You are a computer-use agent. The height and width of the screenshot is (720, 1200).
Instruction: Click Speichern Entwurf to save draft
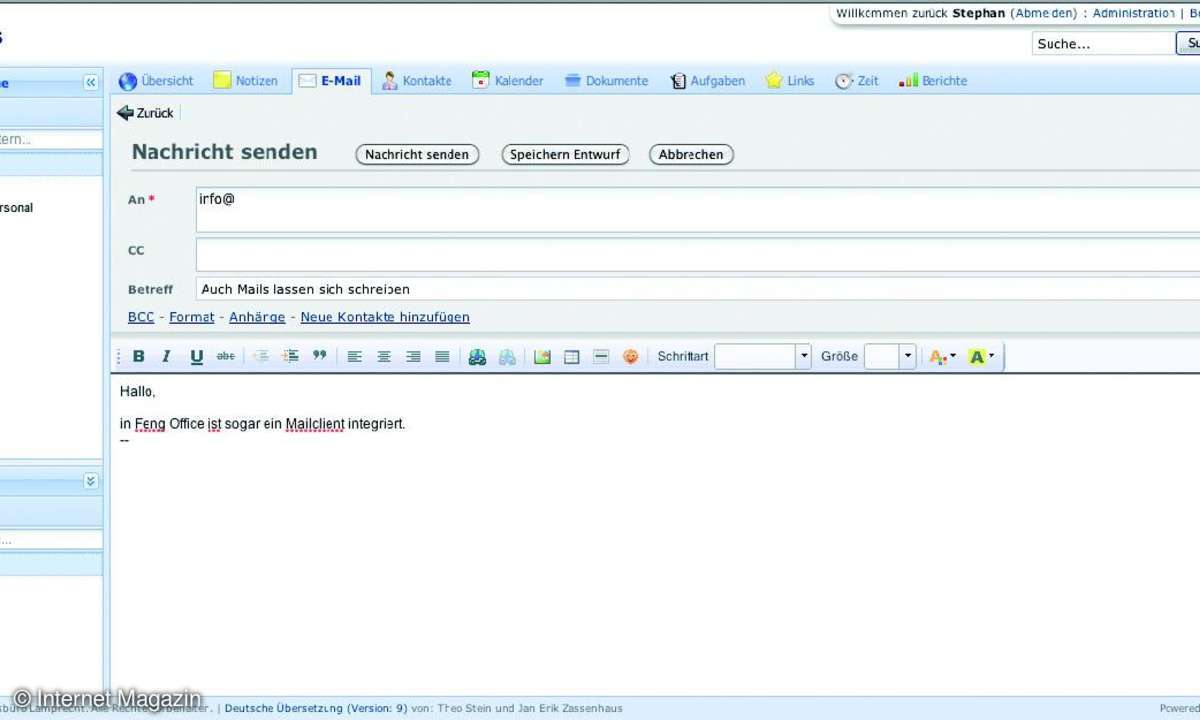(565, 155)
